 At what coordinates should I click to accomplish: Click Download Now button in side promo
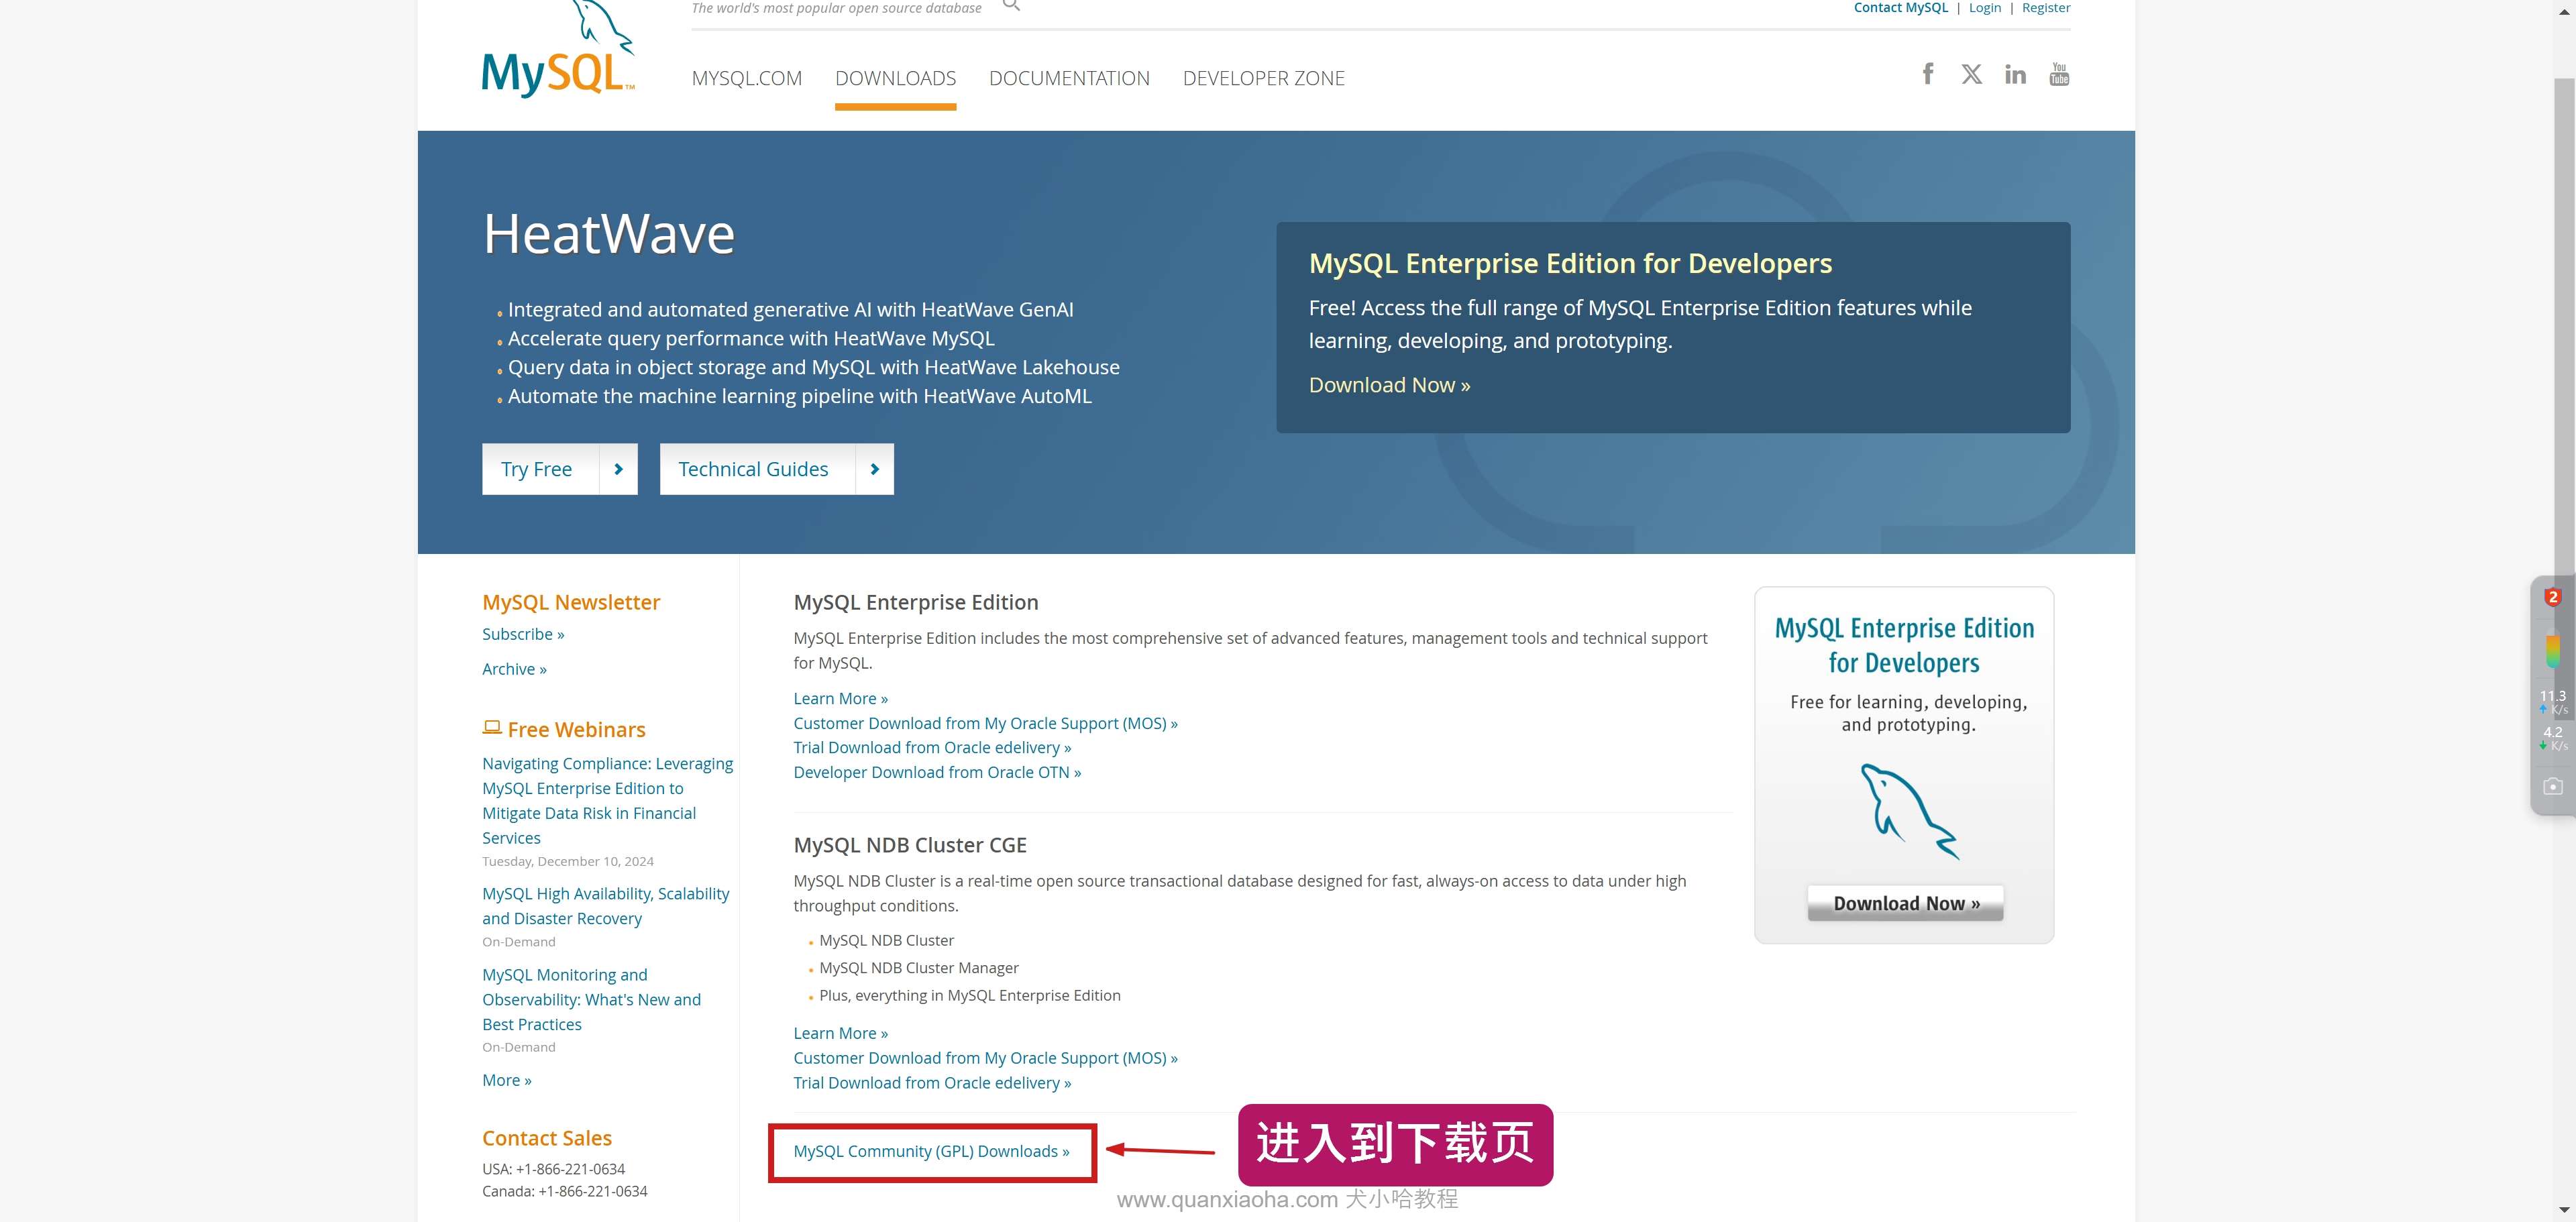[1905, 903]
